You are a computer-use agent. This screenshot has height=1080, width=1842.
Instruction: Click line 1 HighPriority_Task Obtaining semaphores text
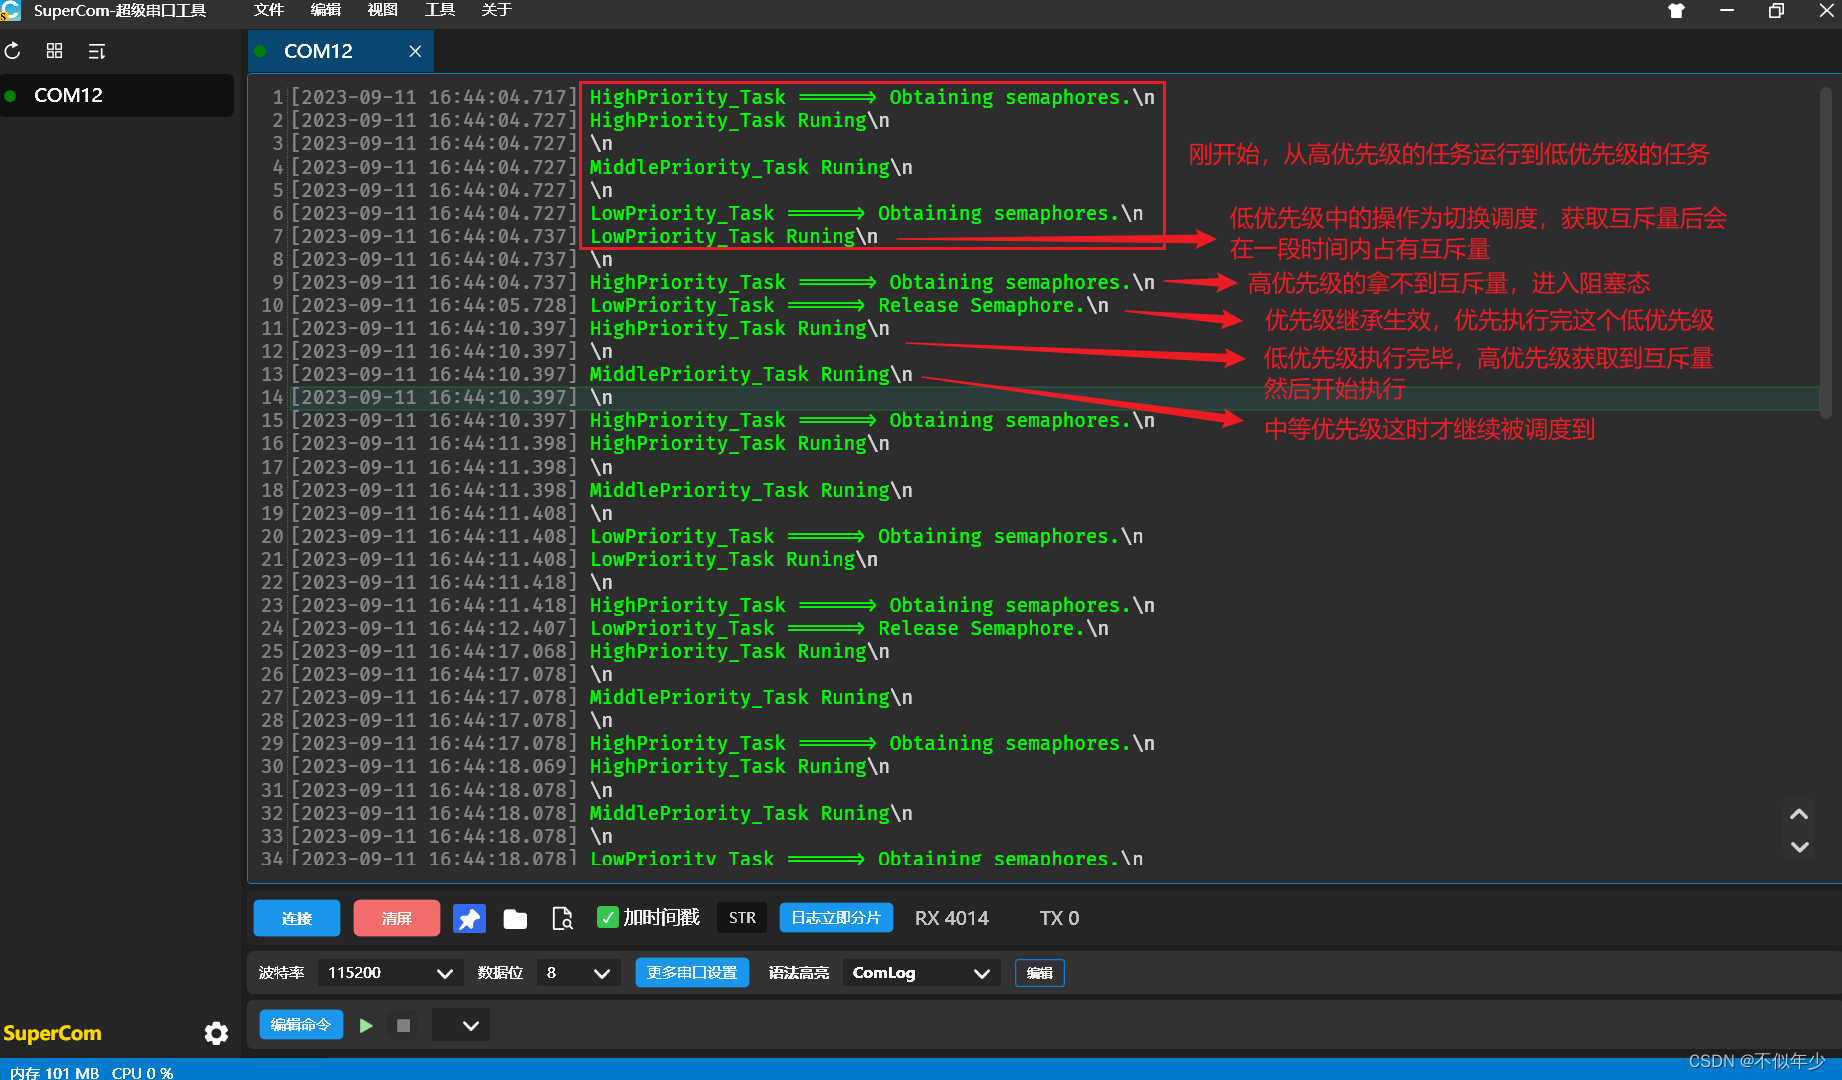872,97
